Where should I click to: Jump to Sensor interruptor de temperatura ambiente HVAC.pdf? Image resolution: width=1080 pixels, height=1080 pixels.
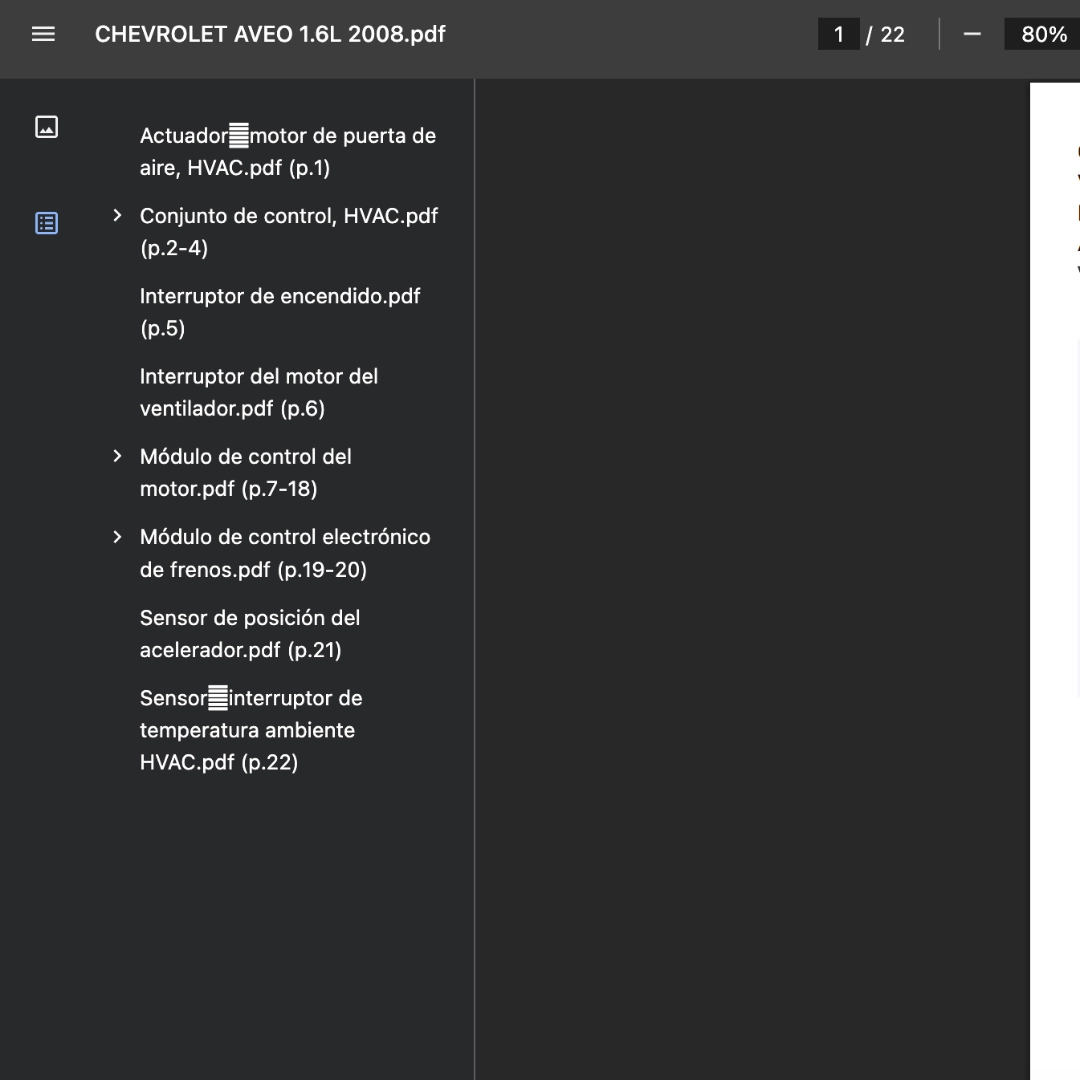click(251, 730)
